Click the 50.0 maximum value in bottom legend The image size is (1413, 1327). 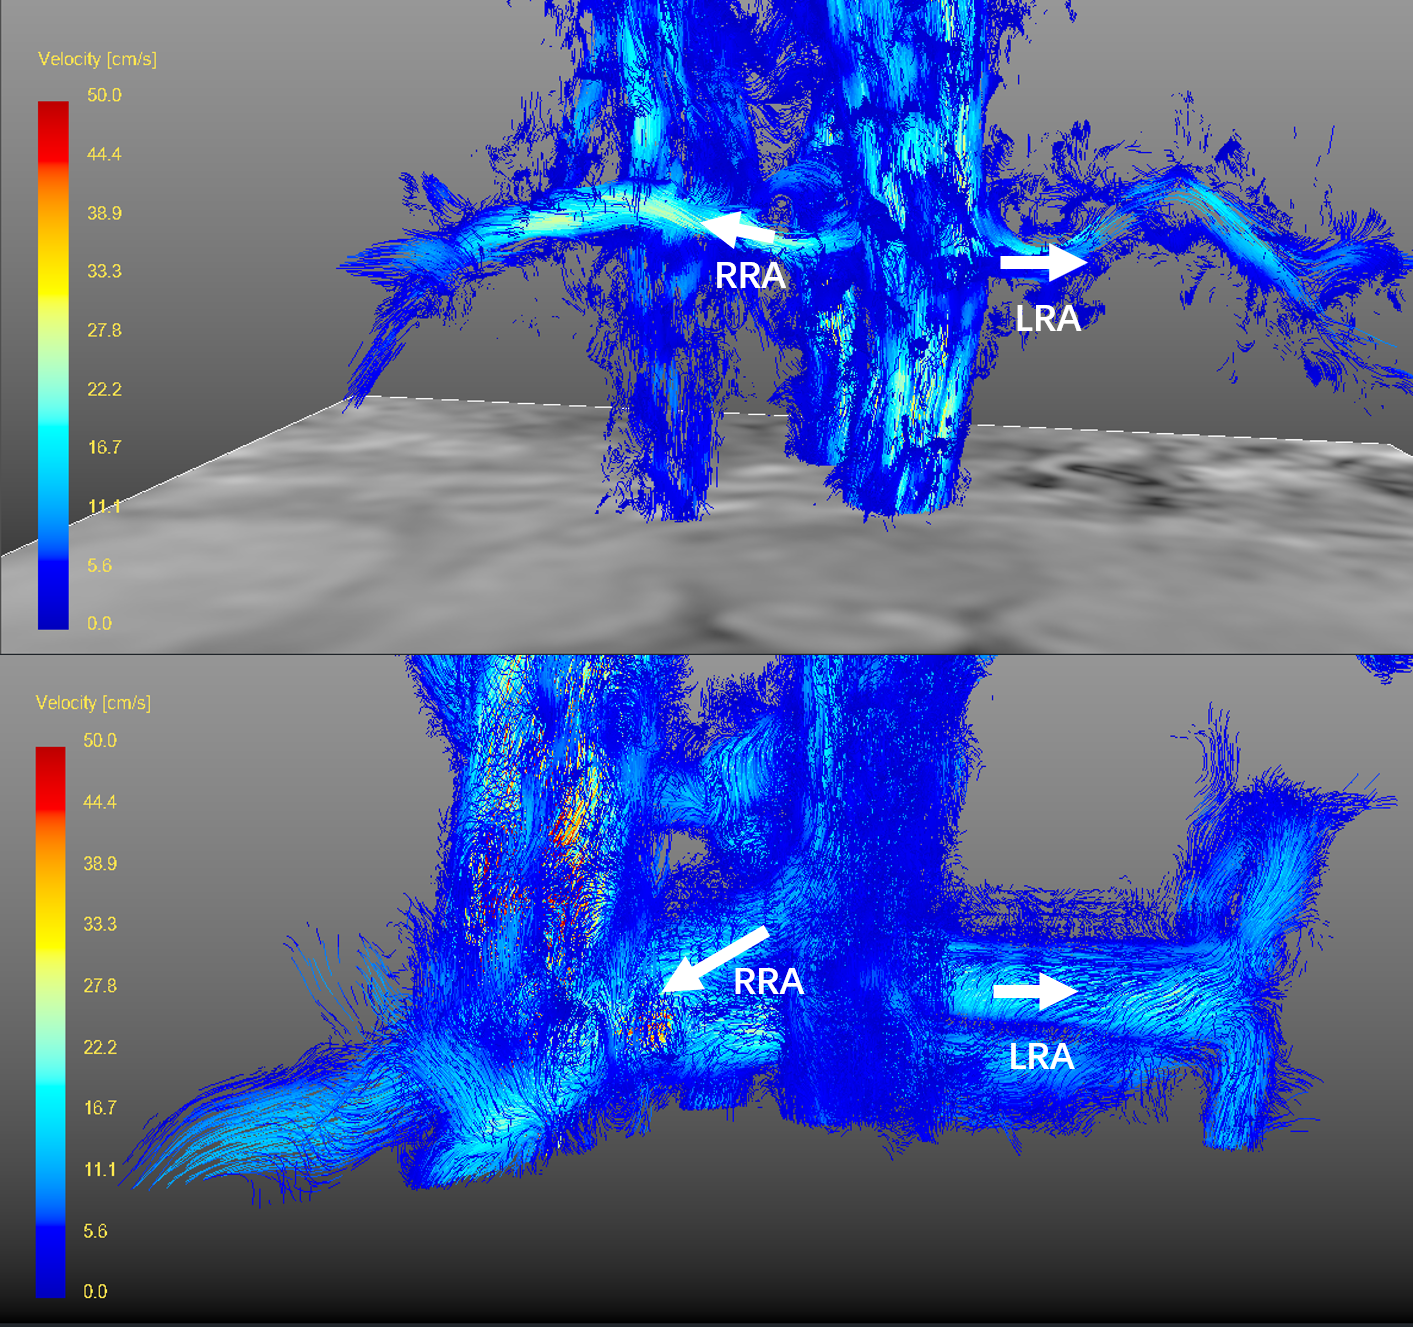point(100,741)
